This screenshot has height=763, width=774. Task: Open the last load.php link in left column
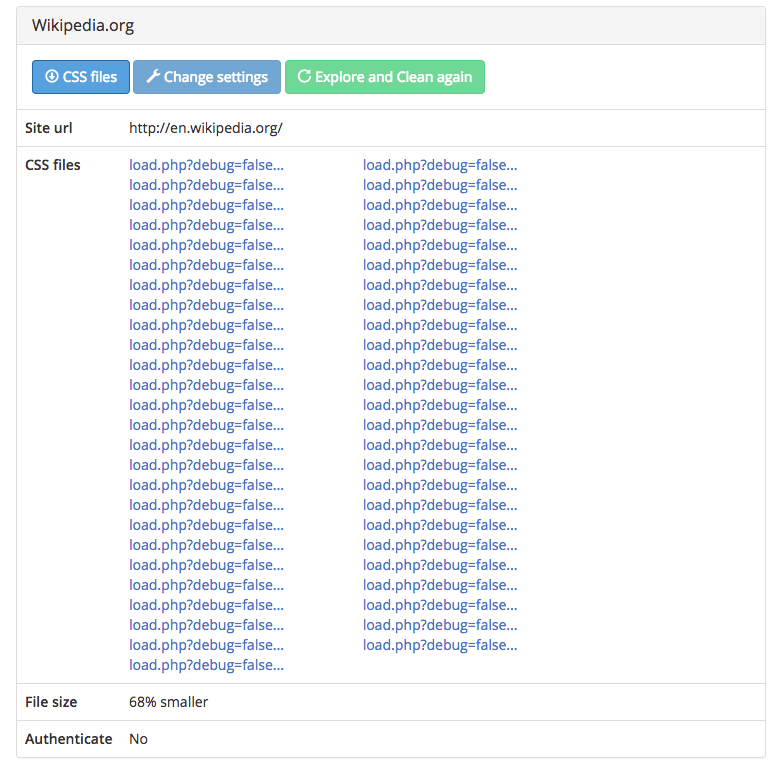tap(206, 665)
